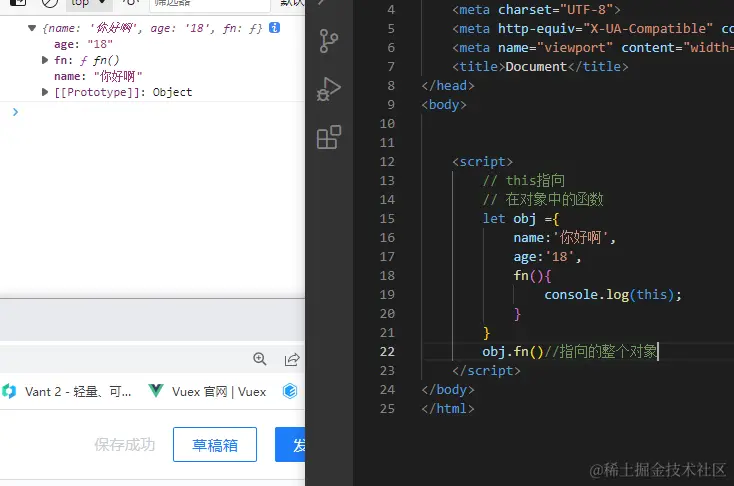Open Run and Debug view
Viewport: 734px width, 486px height.
click(329, 89)
